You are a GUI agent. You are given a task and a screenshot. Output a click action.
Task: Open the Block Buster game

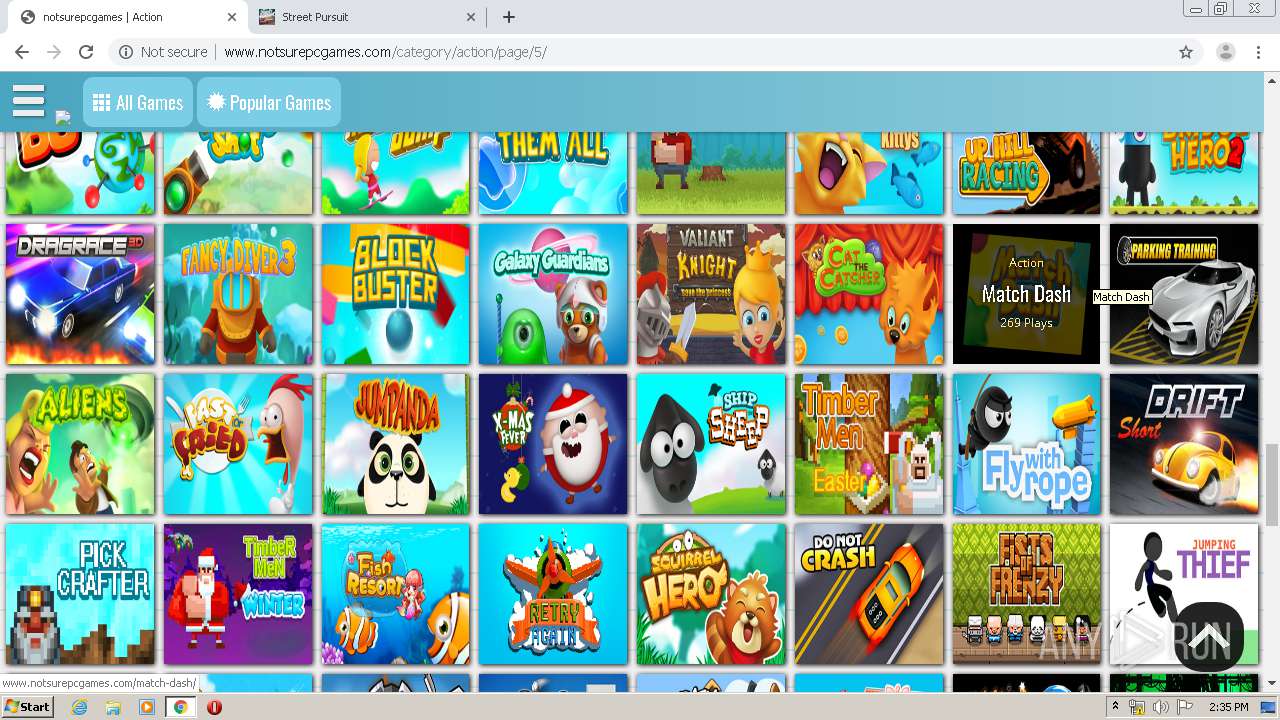tap(396, 294)
